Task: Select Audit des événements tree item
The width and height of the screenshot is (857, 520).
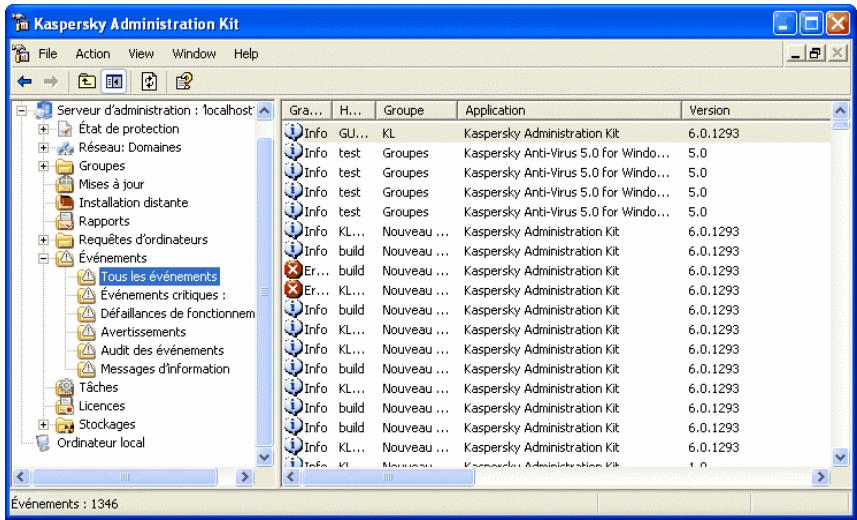Action: click(x=162, y=350)
